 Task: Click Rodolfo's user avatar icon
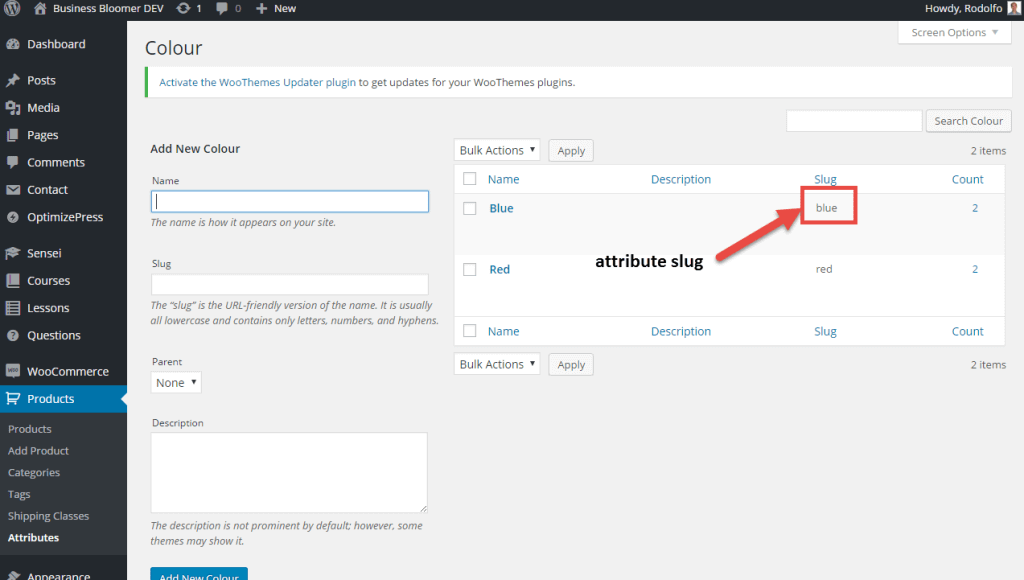point(1014,8)
